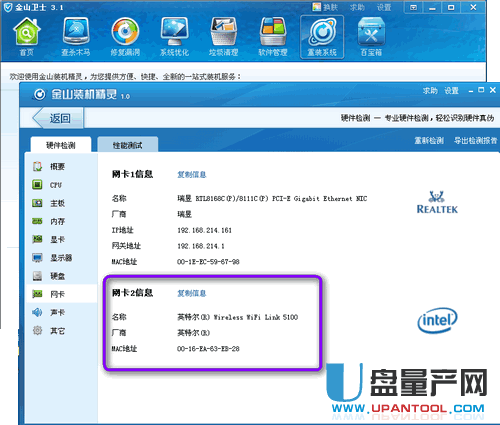500x425 pixels.
Task: Open 软件管理 software management icon
Action: [x=273, y=37]
